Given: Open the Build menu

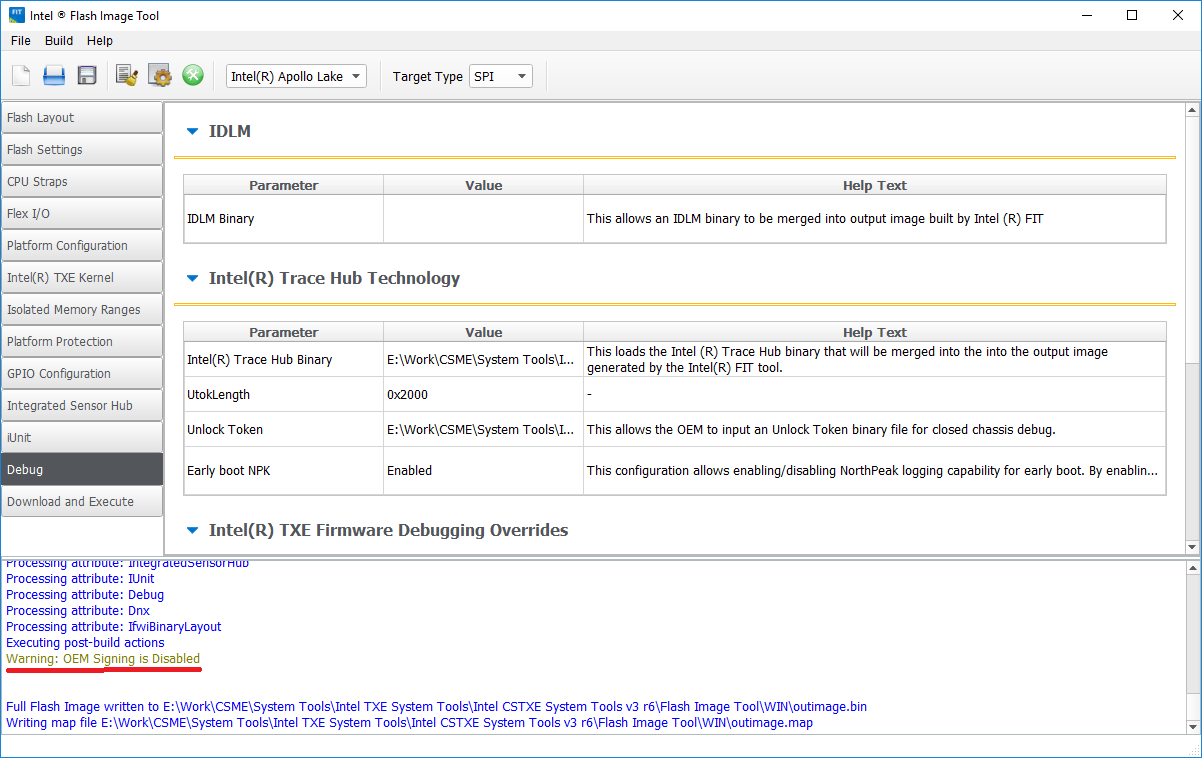Looking at the screenshot, I should 59,41.
